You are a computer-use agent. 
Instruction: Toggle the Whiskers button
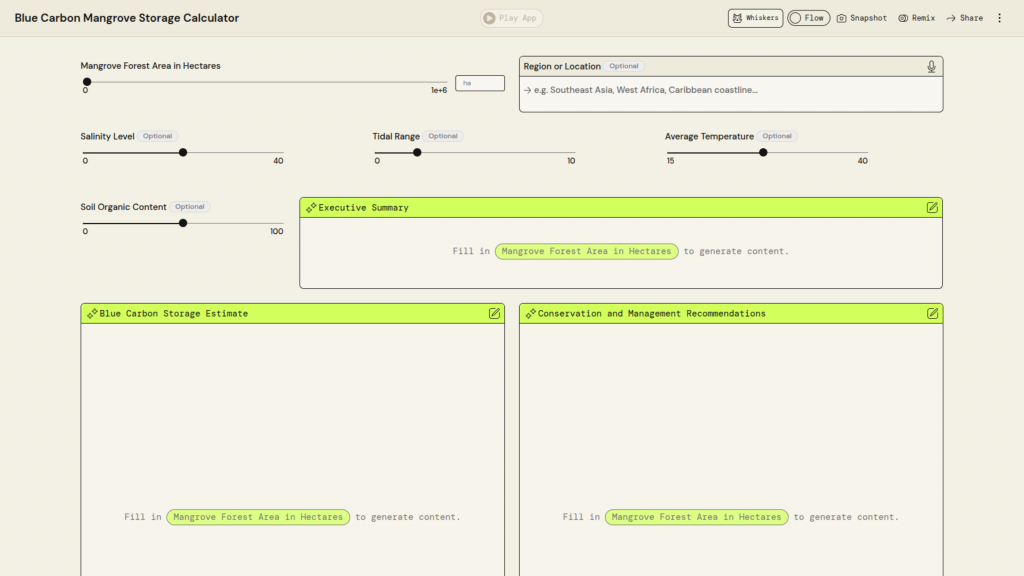click(x=755, y=18)
